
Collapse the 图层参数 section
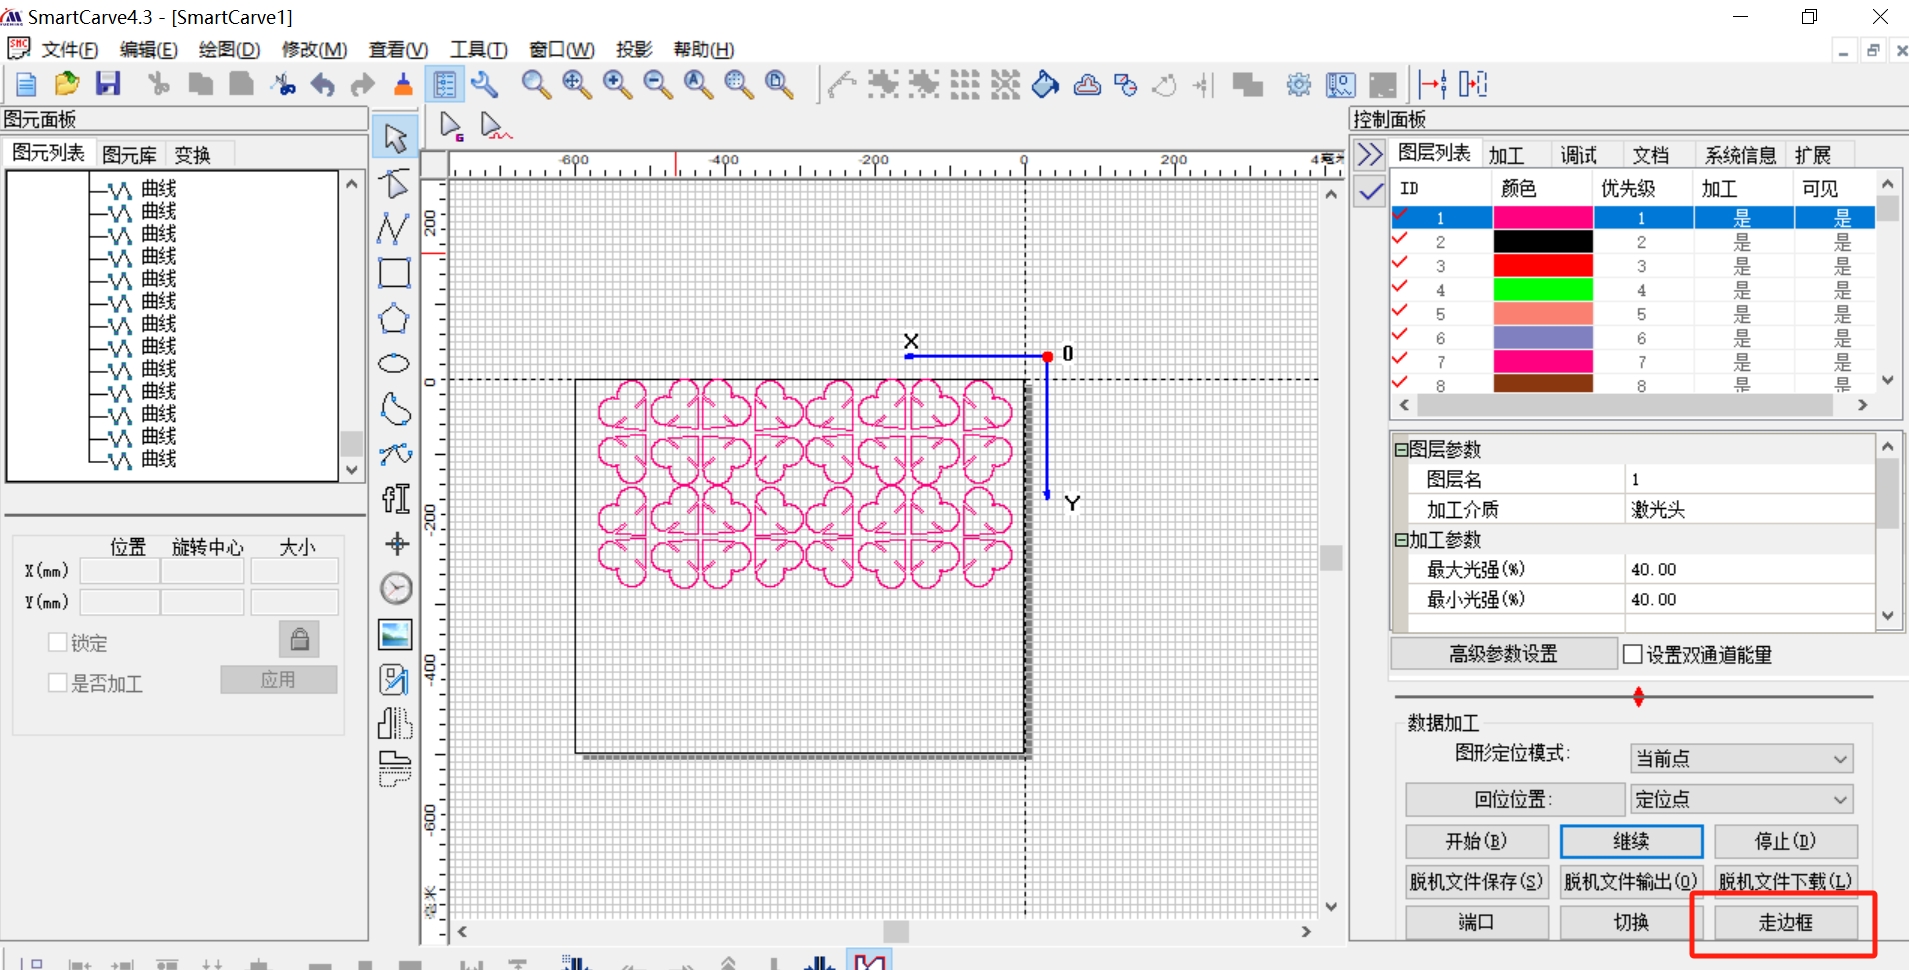(1402, 449)
